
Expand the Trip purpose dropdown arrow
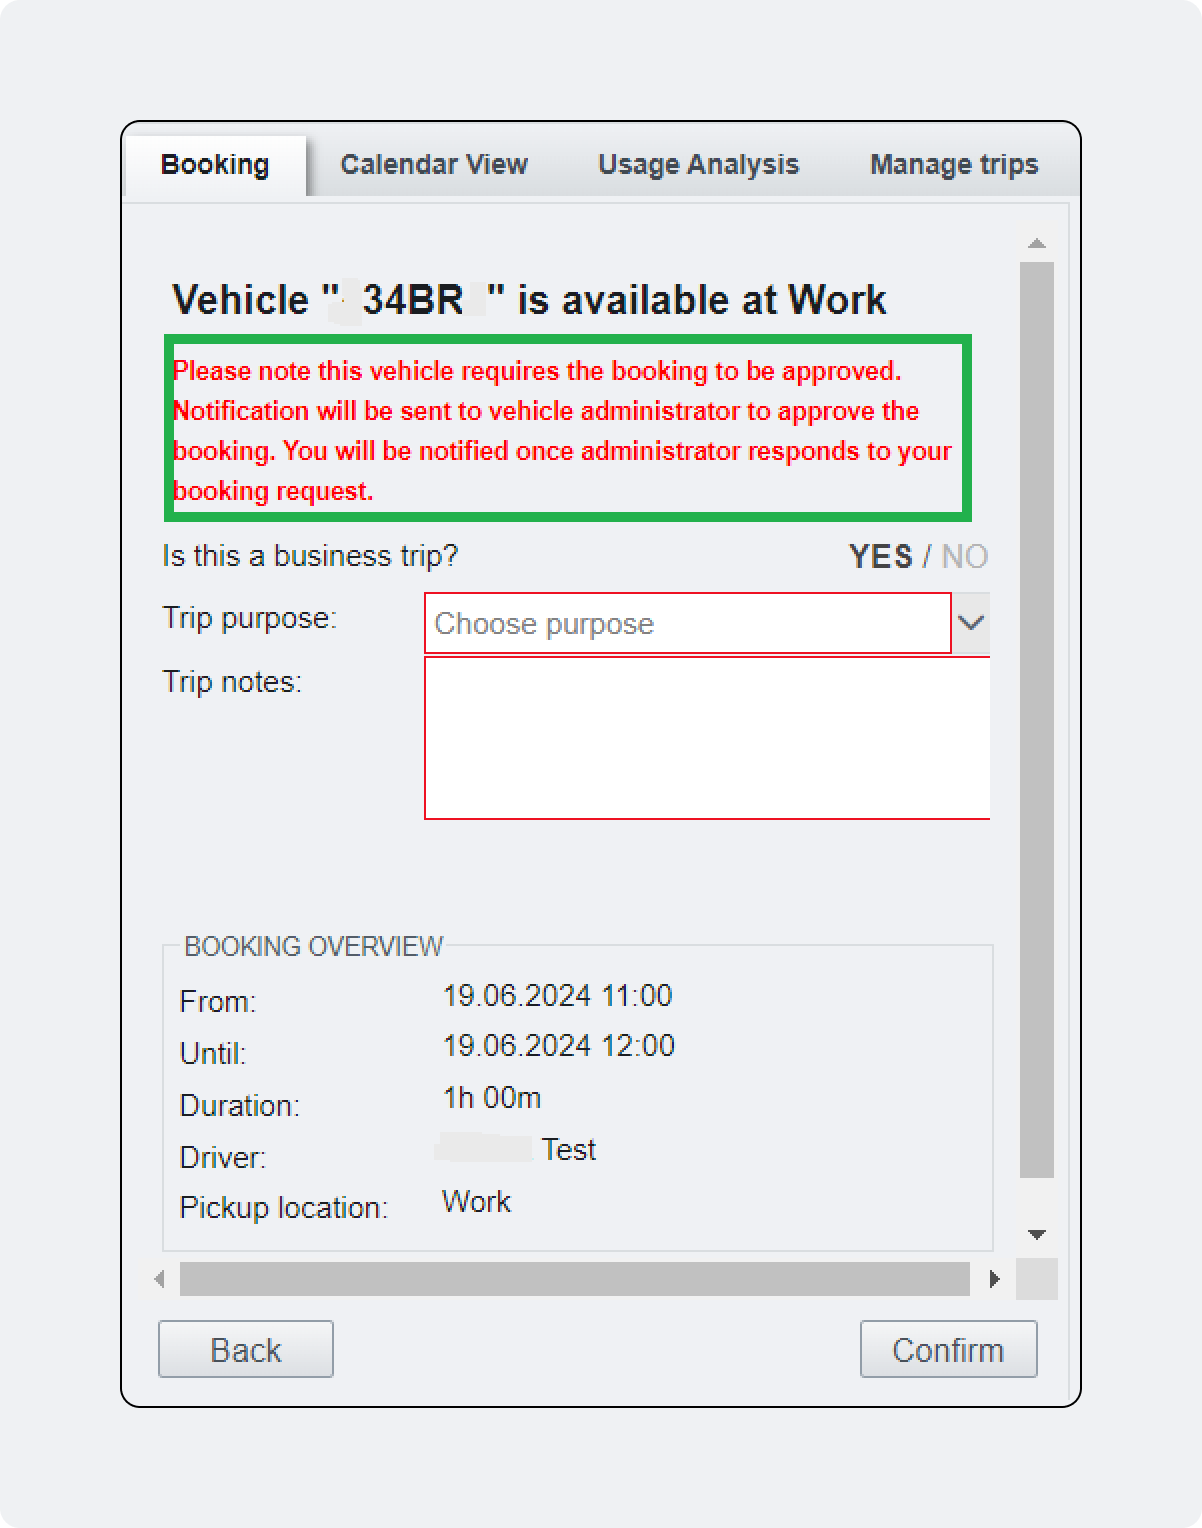971,623
